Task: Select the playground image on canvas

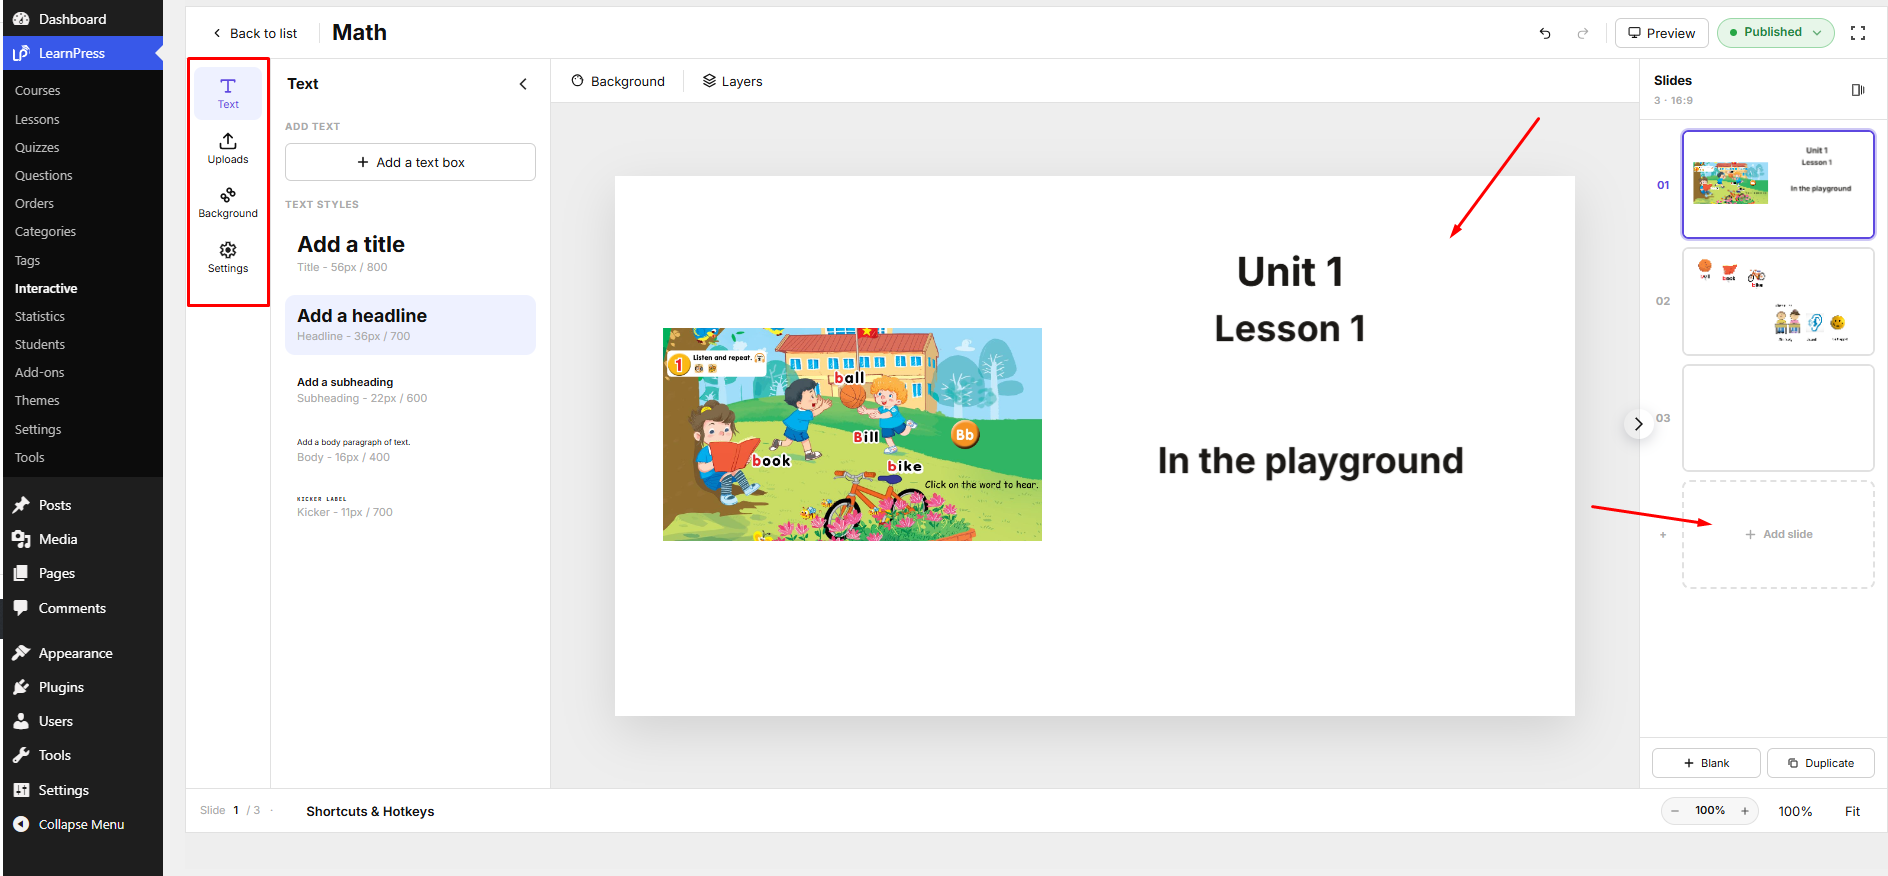Action: (x=852, y=434)
